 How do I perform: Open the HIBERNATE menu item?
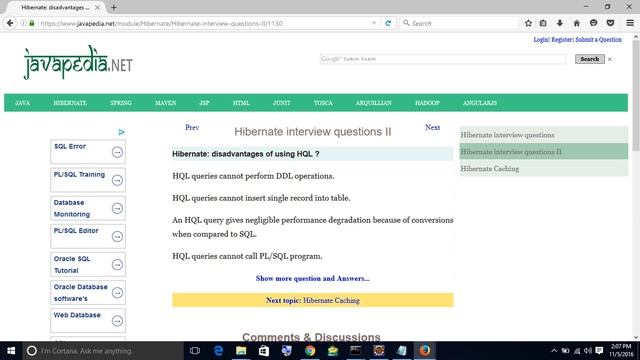click(70, 103)
